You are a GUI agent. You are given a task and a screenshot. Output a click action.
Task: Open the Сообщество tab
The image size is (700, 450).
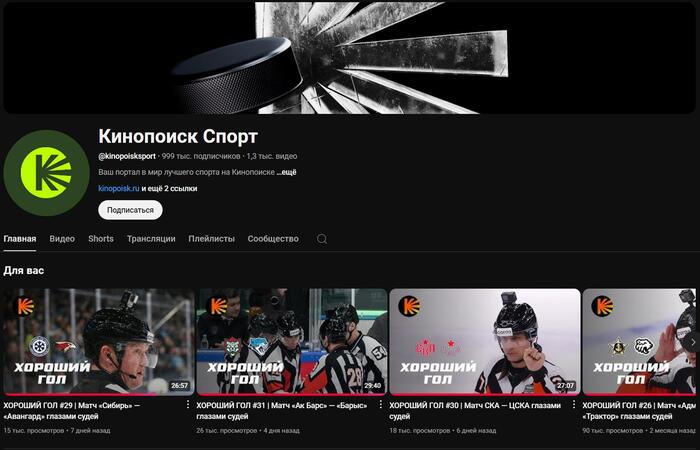(x=273, y=239)
